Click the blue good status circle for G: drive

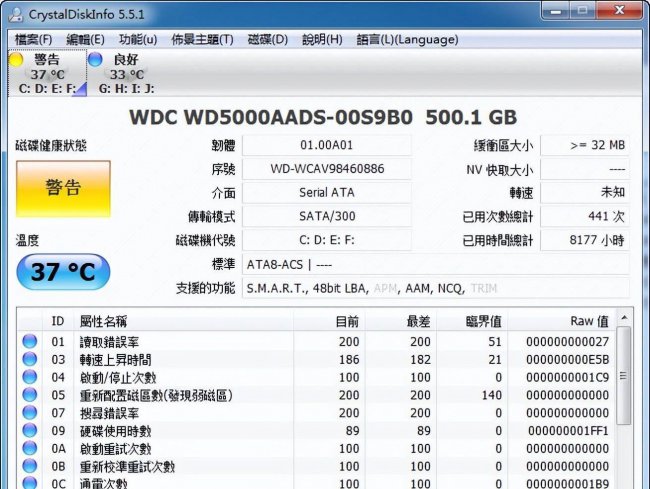coord(95,59)
